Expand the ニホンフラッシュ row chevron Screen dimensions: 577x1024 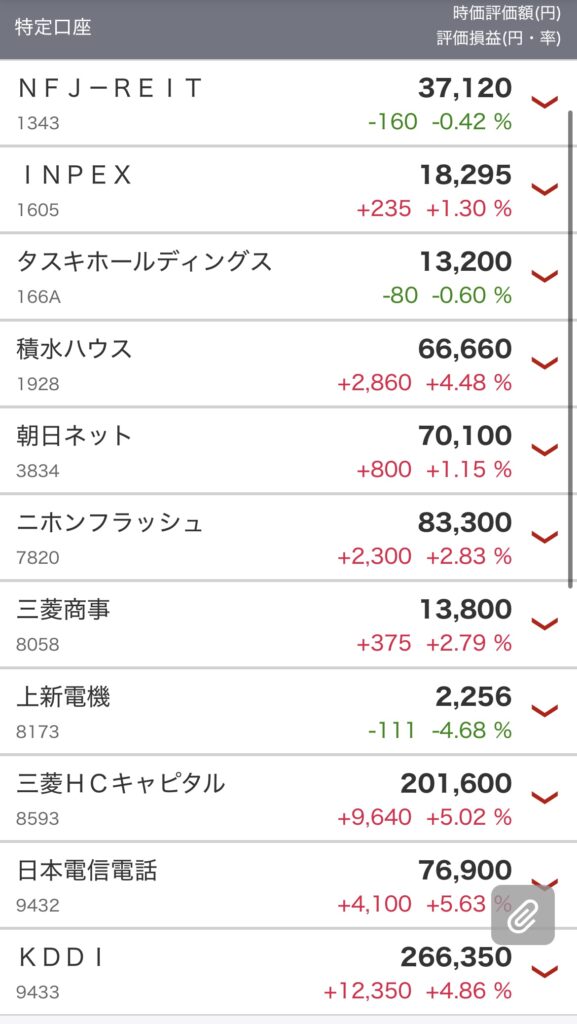(x=544, y=536)
